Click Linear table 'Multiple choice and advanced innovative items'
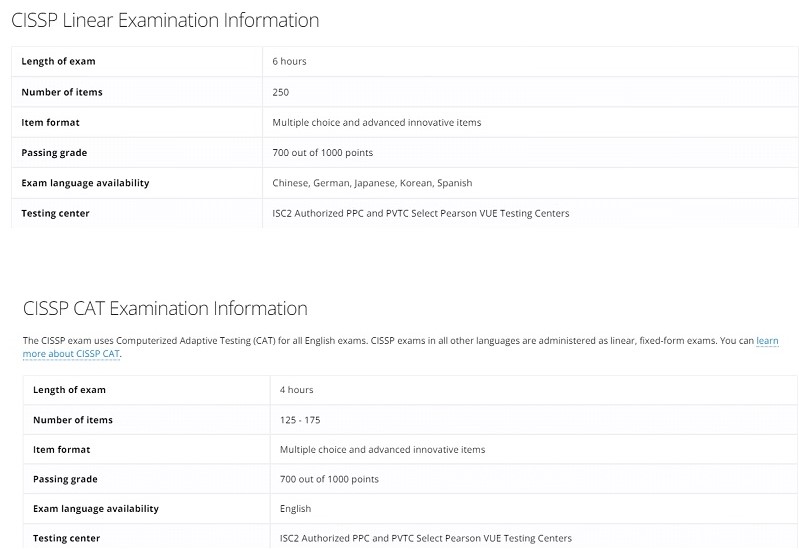 [377, 122]
